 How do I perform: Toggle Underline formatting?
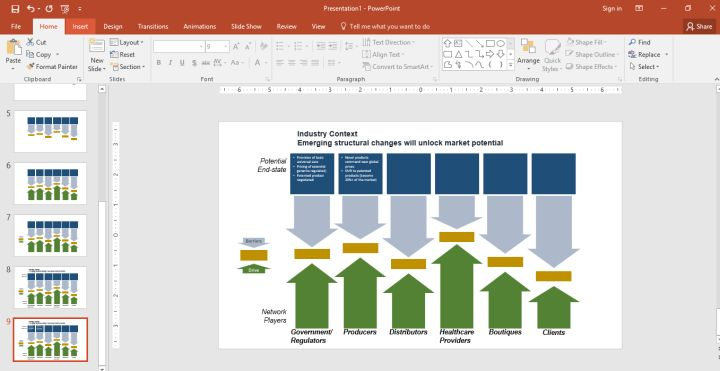(182, 63)
